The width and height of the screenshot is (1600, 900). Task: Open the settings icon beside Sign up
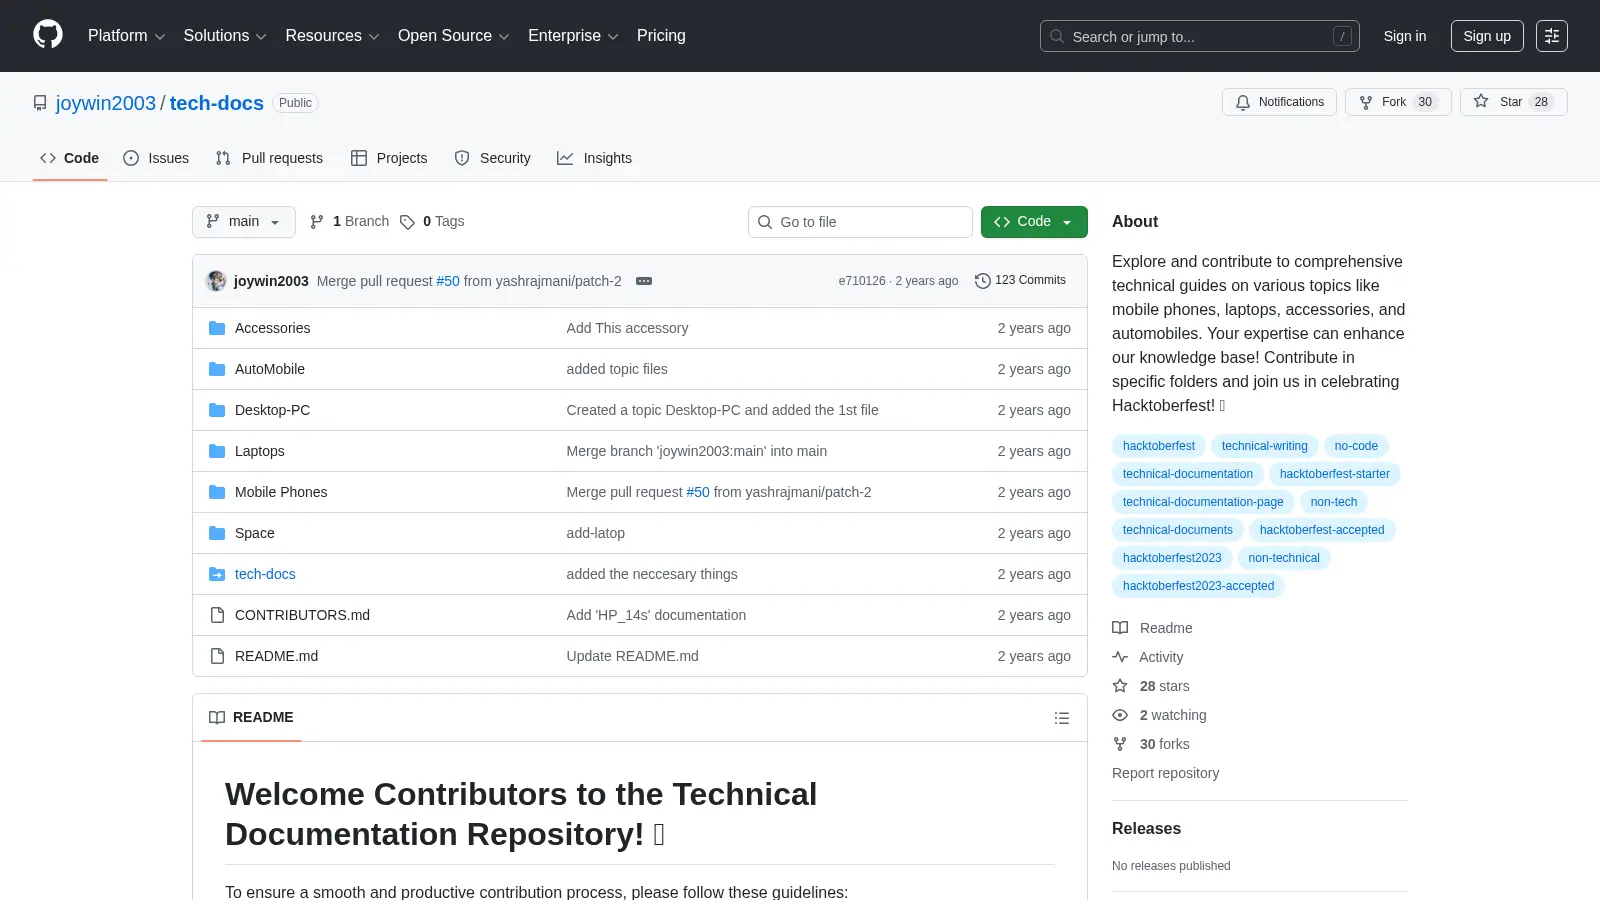[x=1552, y=36]
